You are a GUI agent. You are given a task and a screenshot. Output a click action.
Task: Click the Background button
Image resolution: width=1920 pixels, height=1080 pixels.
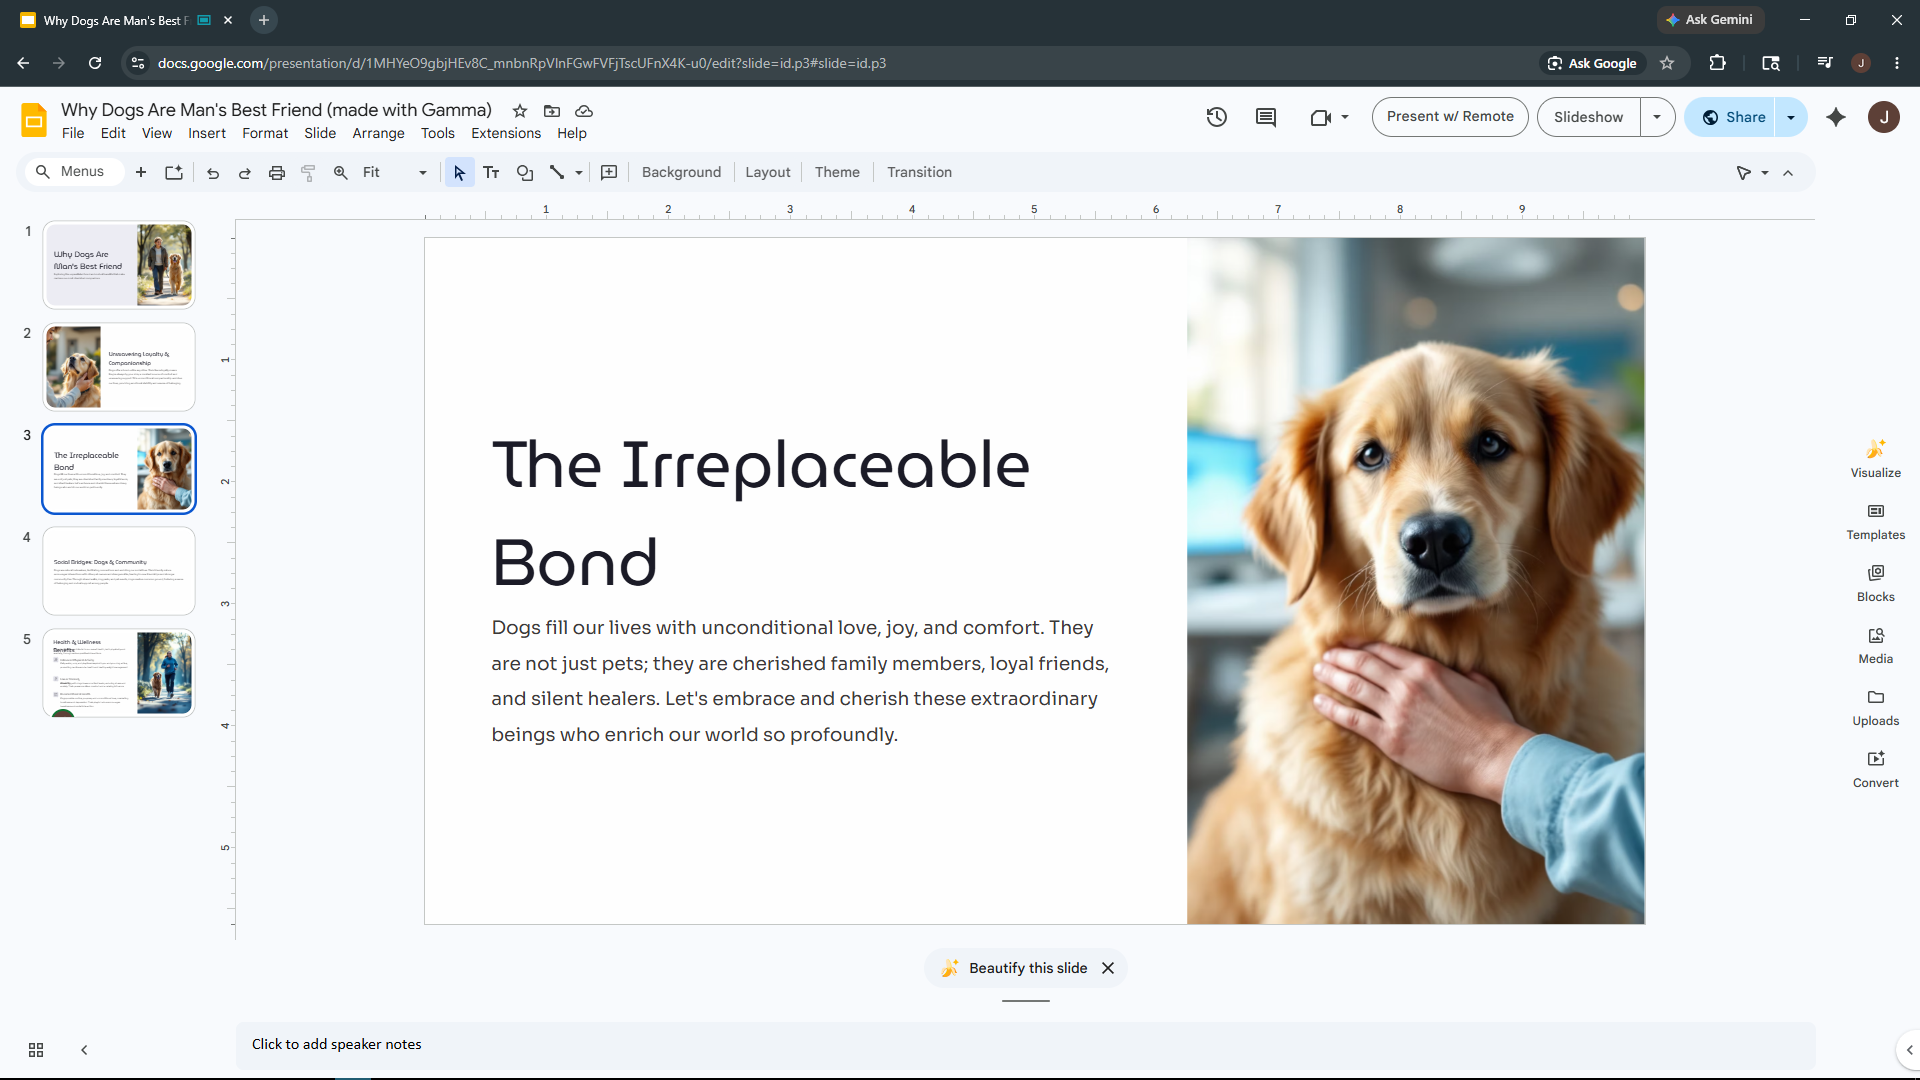(x=681, y=172)
